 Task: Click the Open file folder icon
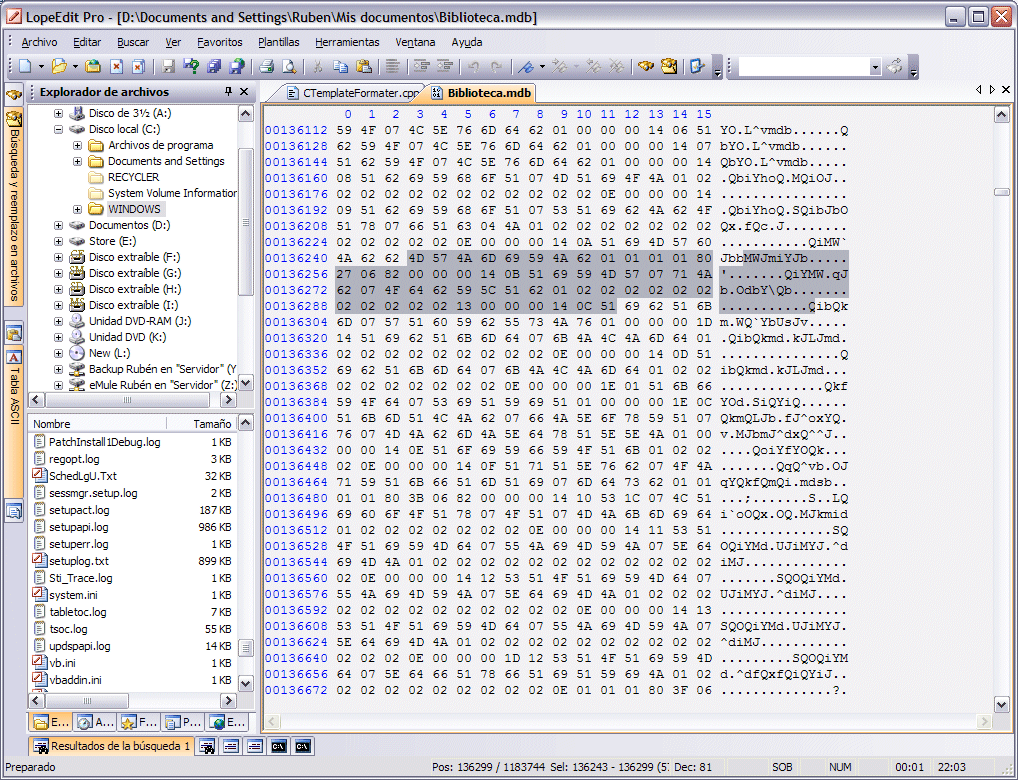pos(59,66)
